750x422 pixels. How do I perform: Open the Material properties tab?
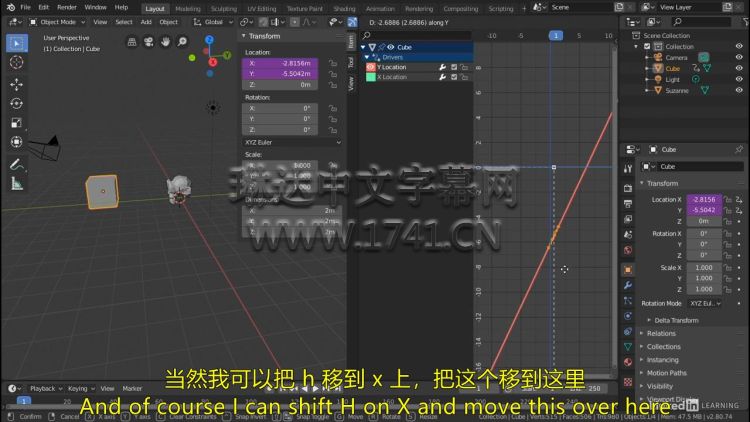point(628,362)
